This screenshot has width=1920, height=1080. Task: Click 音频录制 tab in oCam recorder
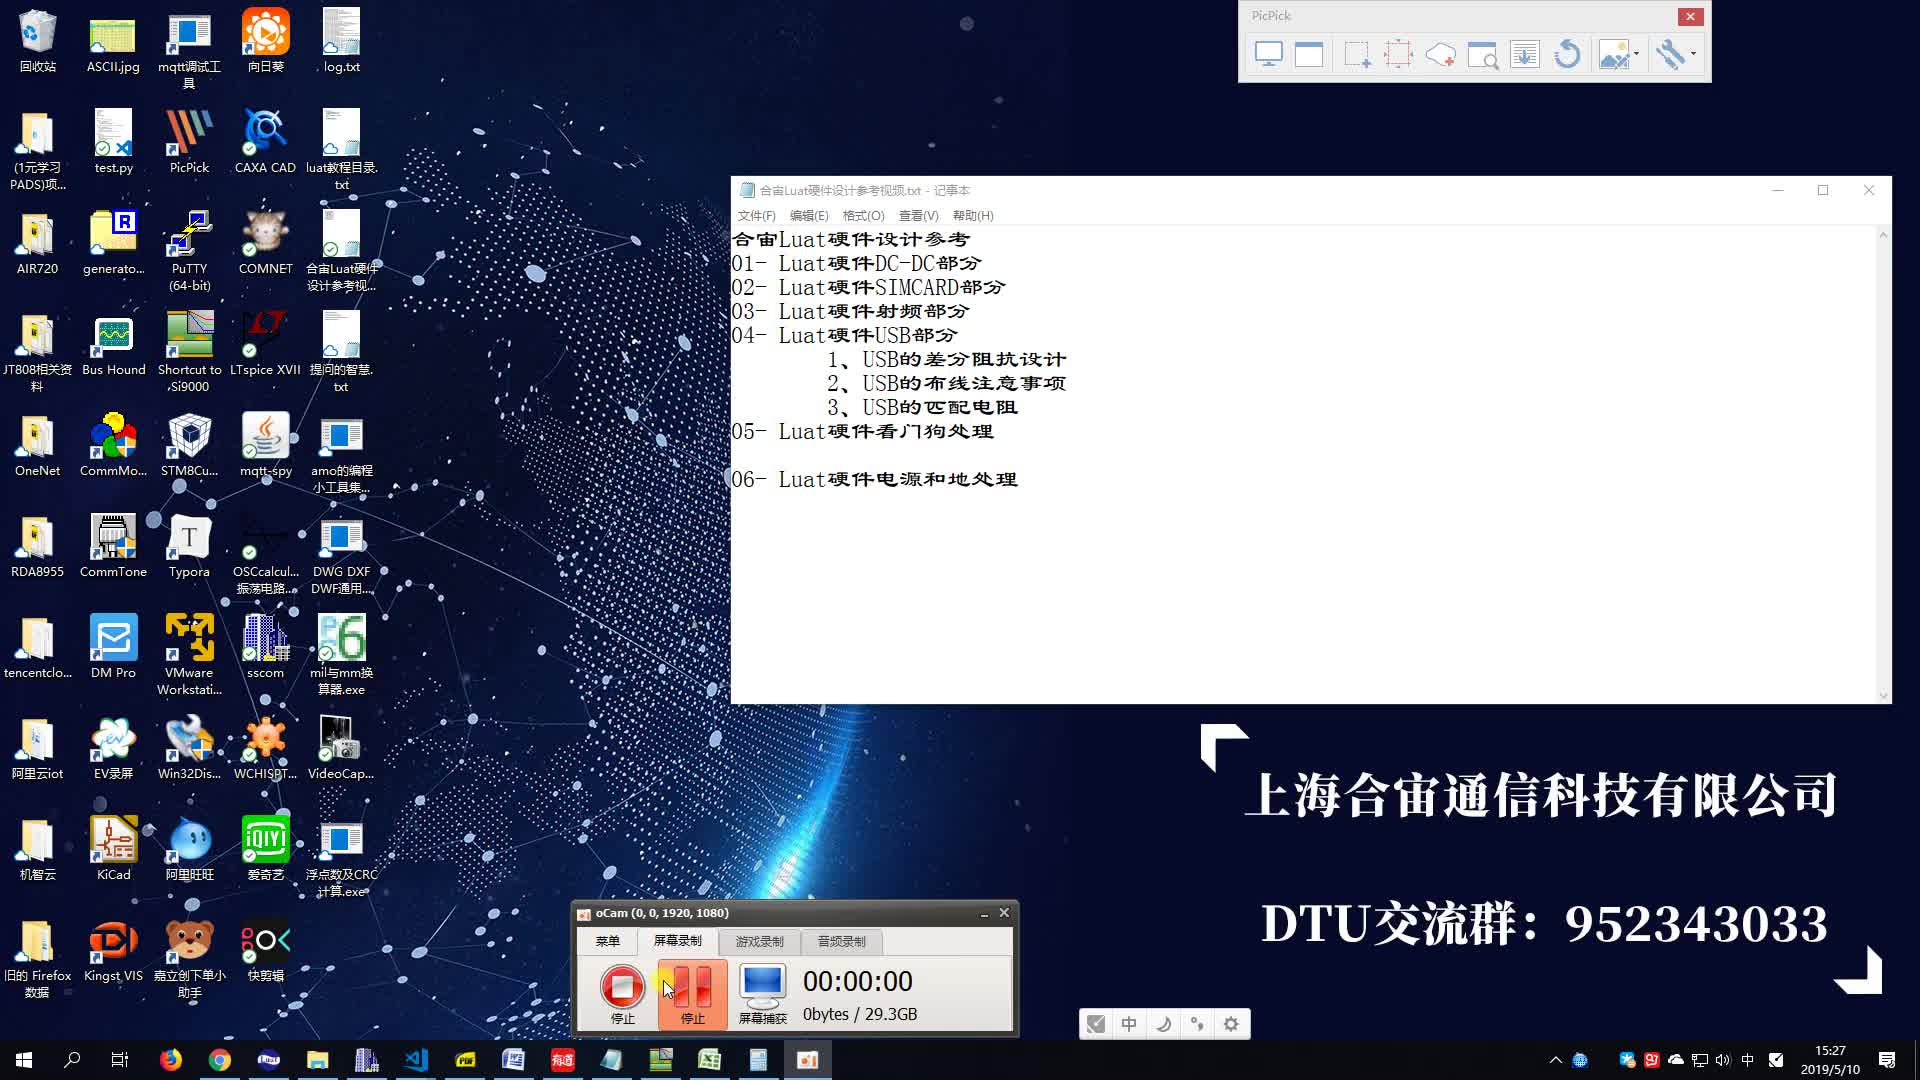click(x=841, y=940)
